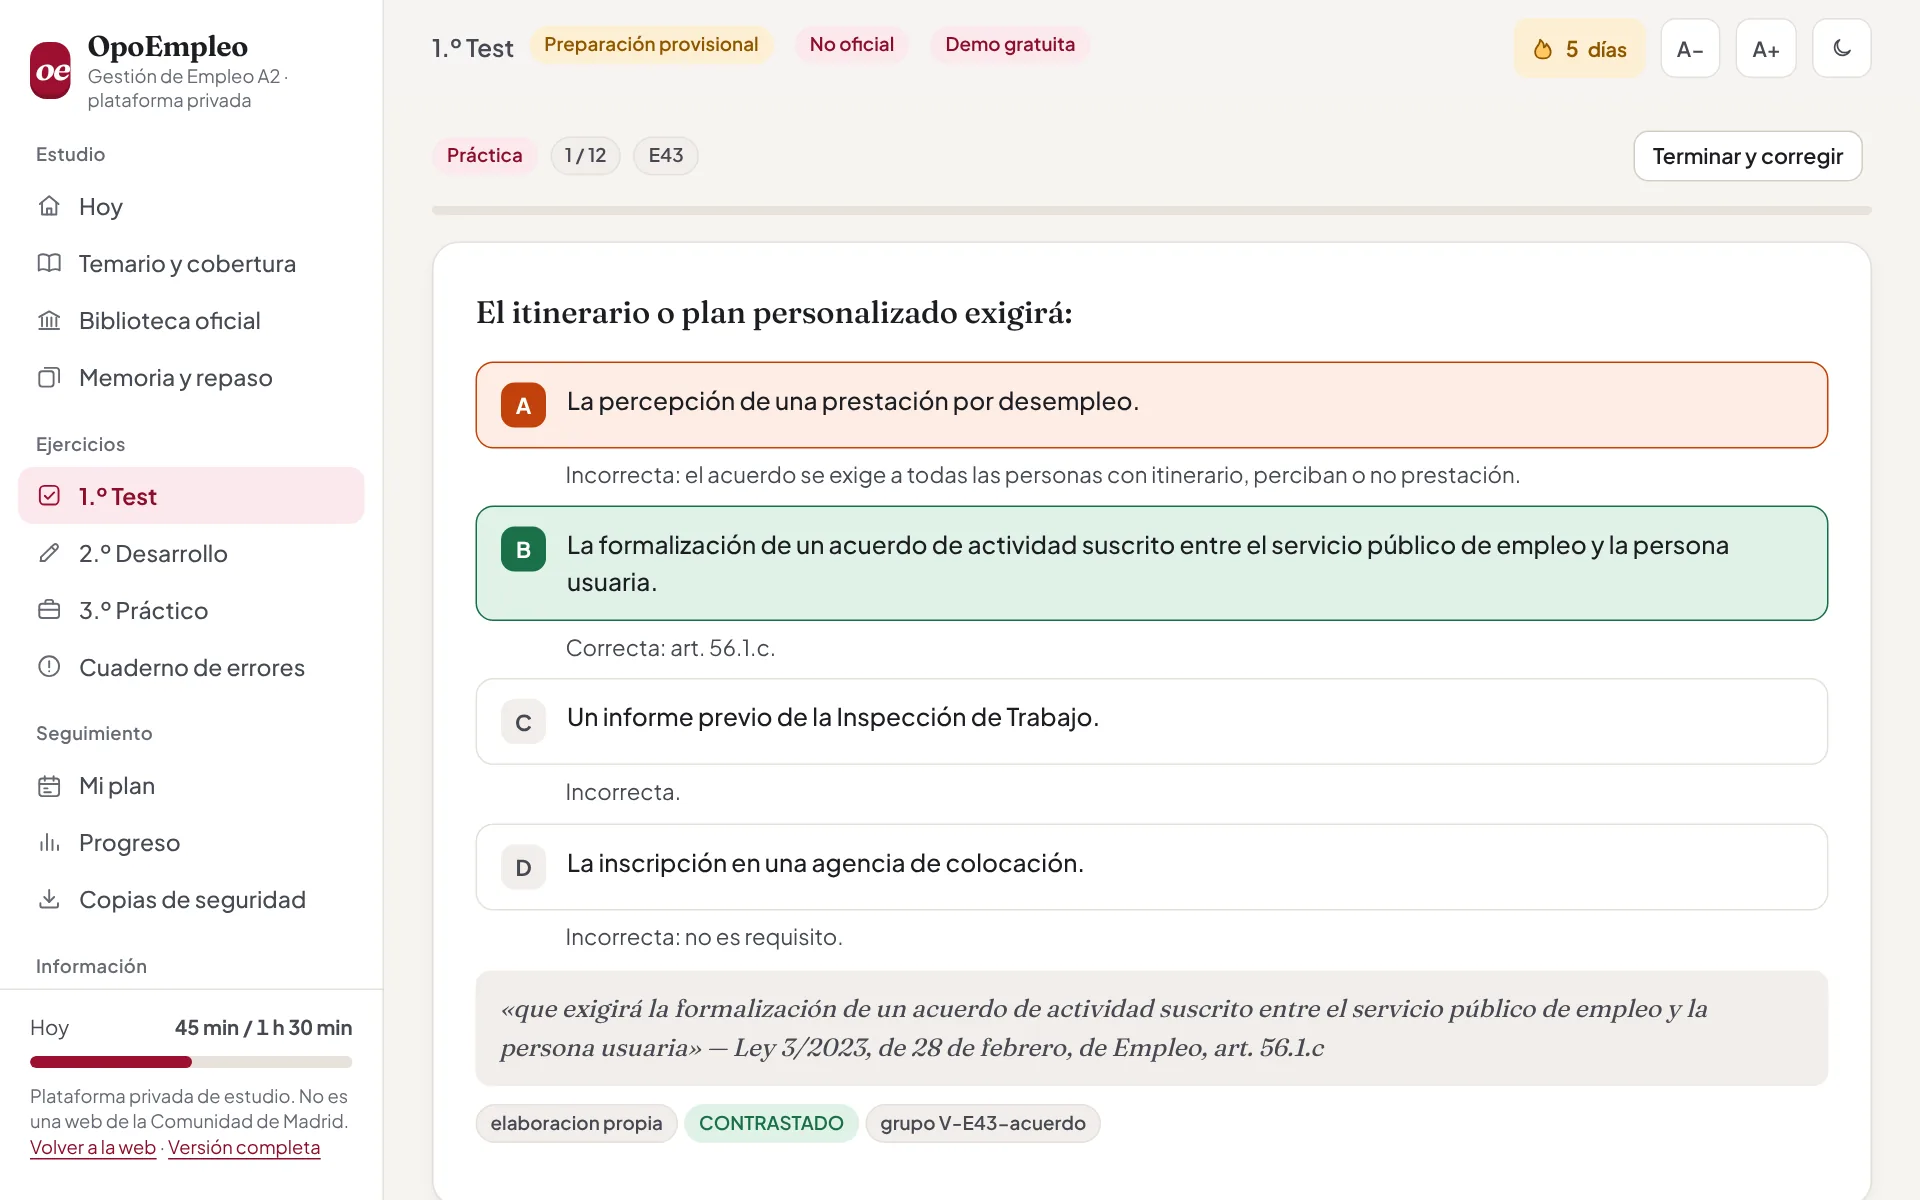Click the daily study time progress bar
1920x1200 pixels.
191,1062
